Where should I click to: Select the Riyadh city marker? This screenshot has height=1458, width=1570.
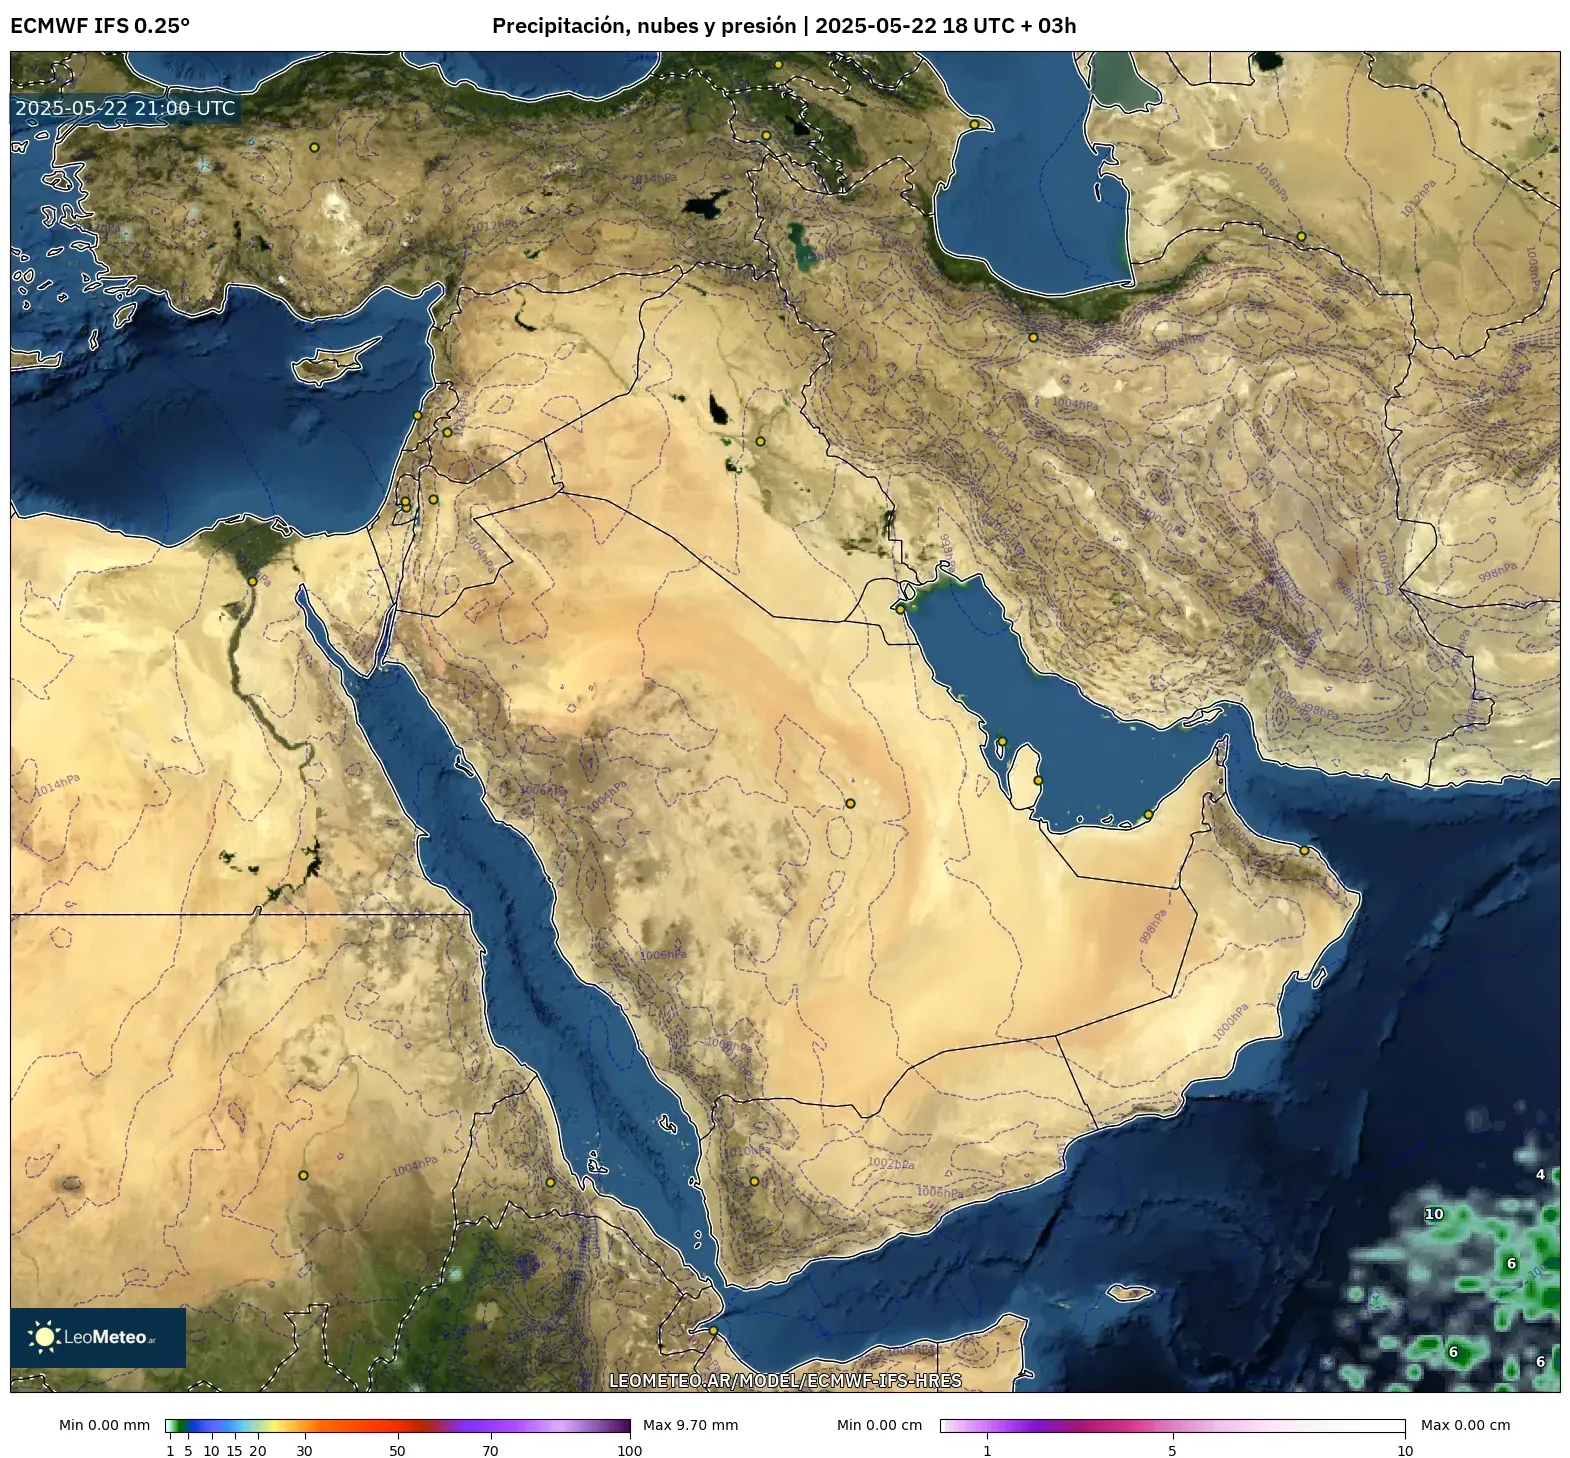tap(850, 803)
